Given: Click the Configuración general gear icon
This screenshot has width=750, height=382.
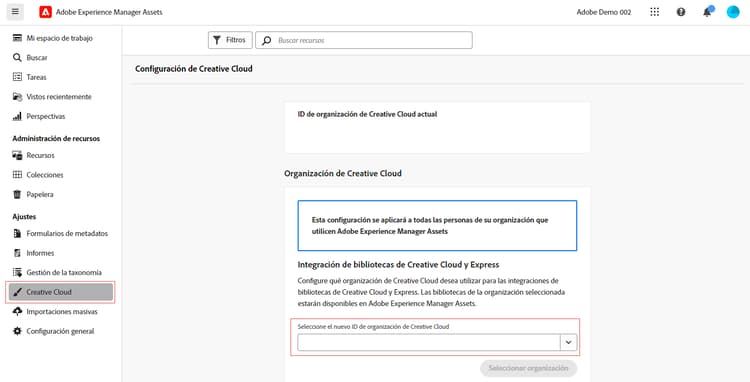Looking at the screenshot, I should coord(17,331).
